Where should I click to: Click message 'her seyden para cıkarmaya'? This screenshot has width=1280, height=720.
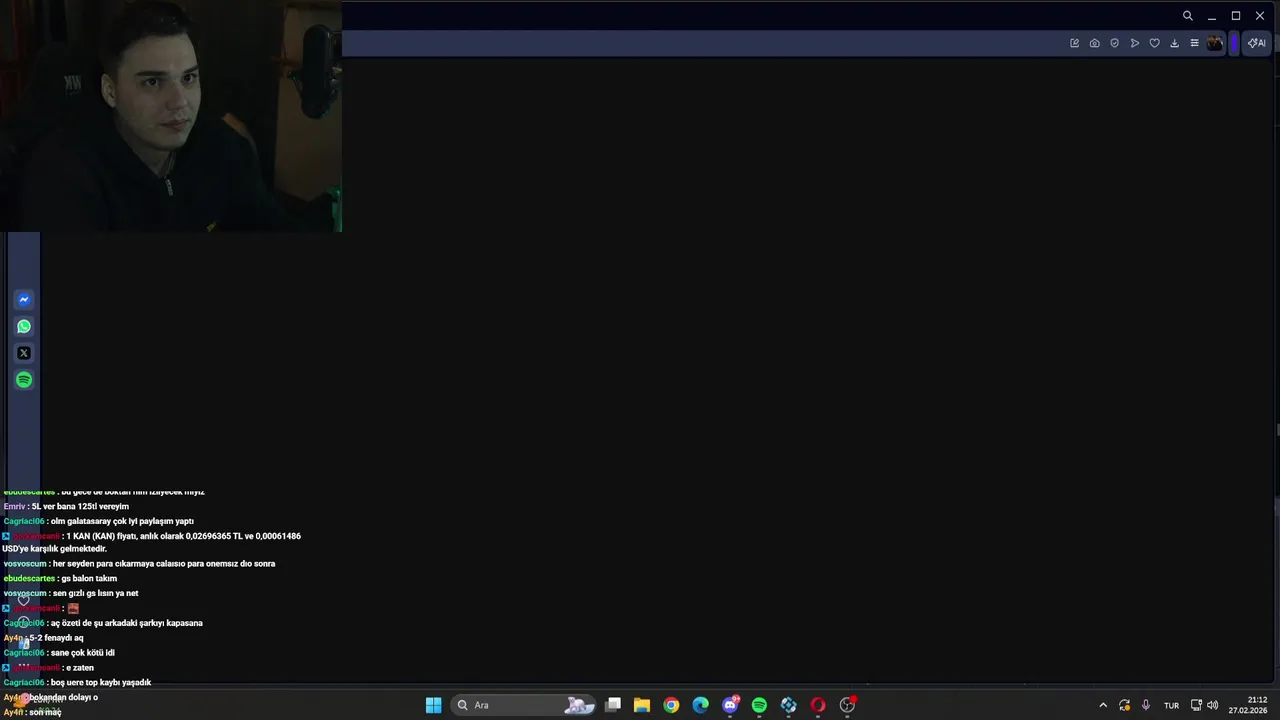(x=164, y=564)
